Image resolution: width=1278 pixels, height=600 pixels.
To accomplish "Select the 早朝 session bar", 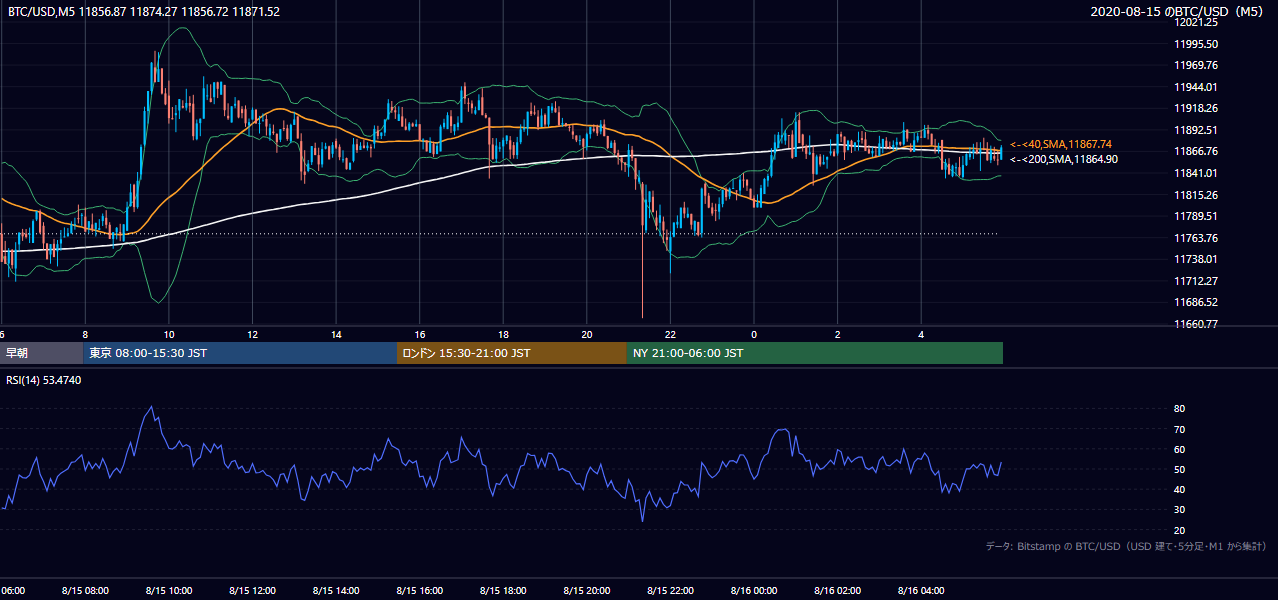I will 41,353.
